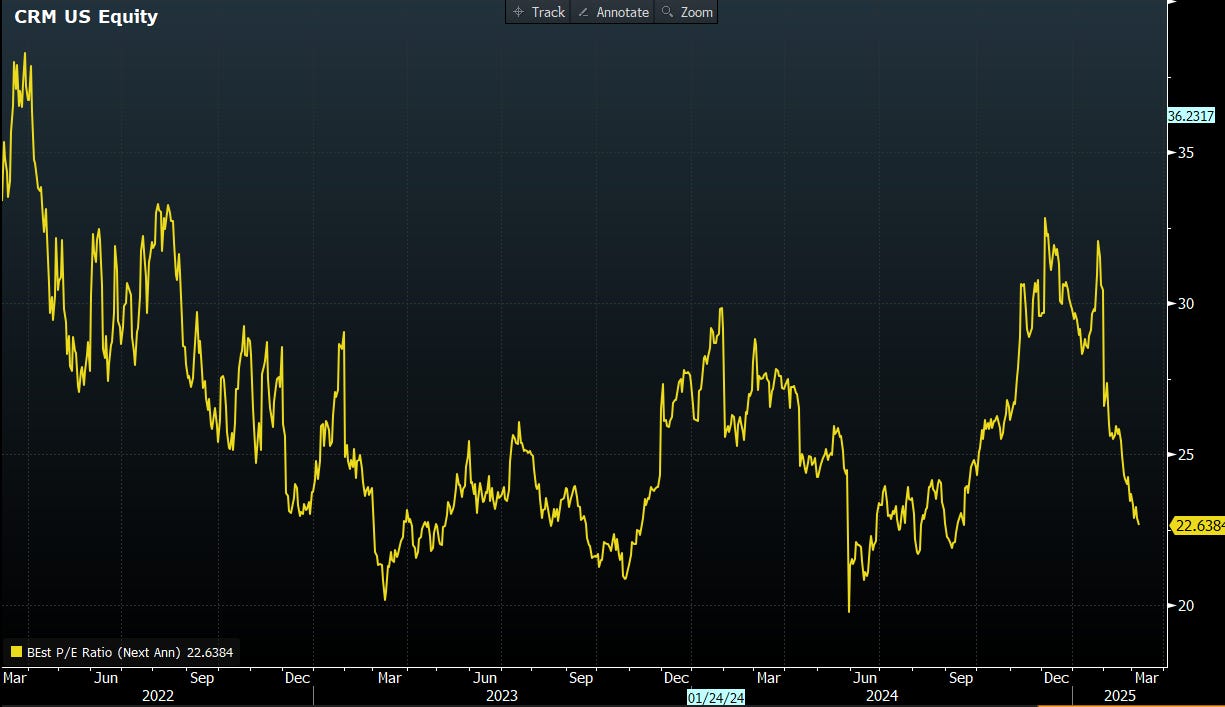Image resolution: width=1225 pixels, height=707 pixels.
Task: Activate the Track crosshair tool
Action: pyautogui.click(x=538, y=12)
